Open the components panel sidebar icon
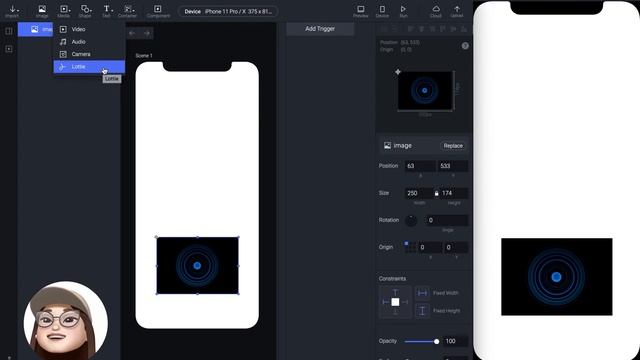This screenshot has width=640, height=360. pos(9,49)
